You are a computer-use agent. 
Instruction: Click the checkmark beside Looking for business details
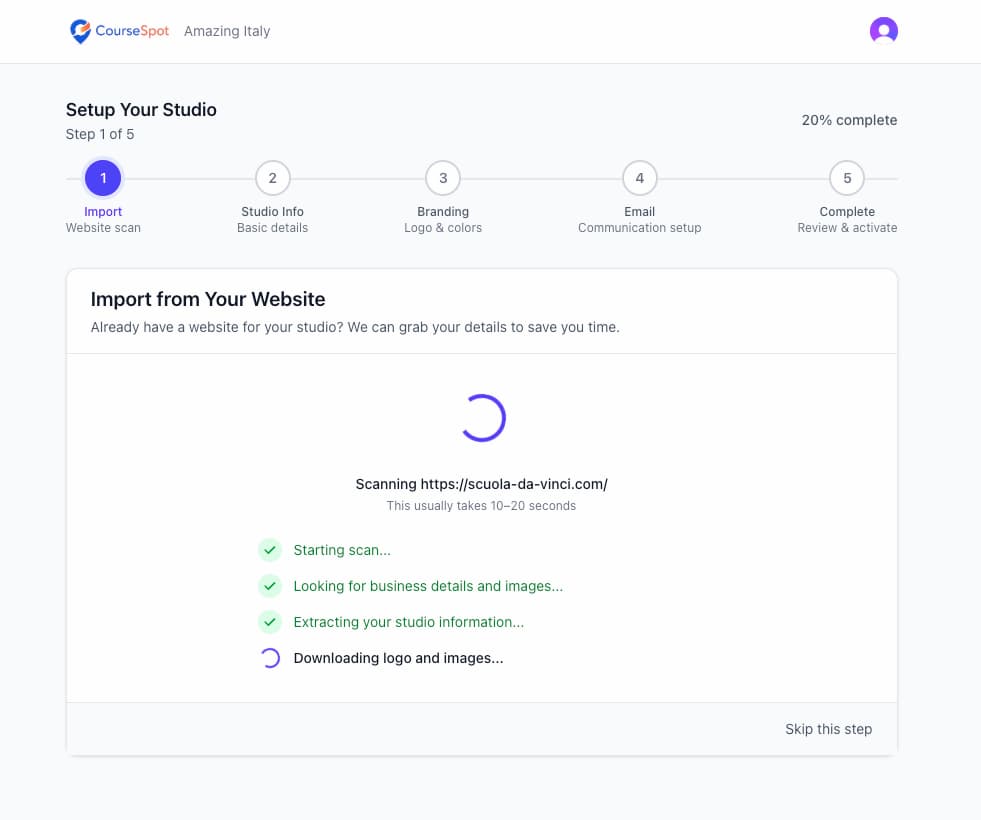click(x=270, y=586)
